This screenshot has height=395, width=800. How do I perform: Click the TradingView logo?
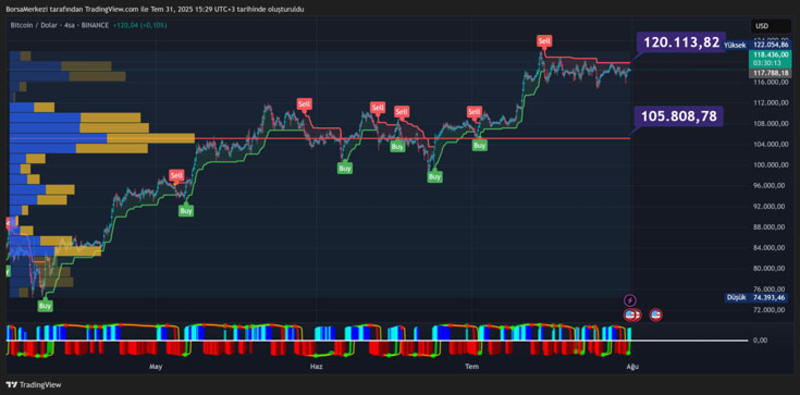coord(34,385)
